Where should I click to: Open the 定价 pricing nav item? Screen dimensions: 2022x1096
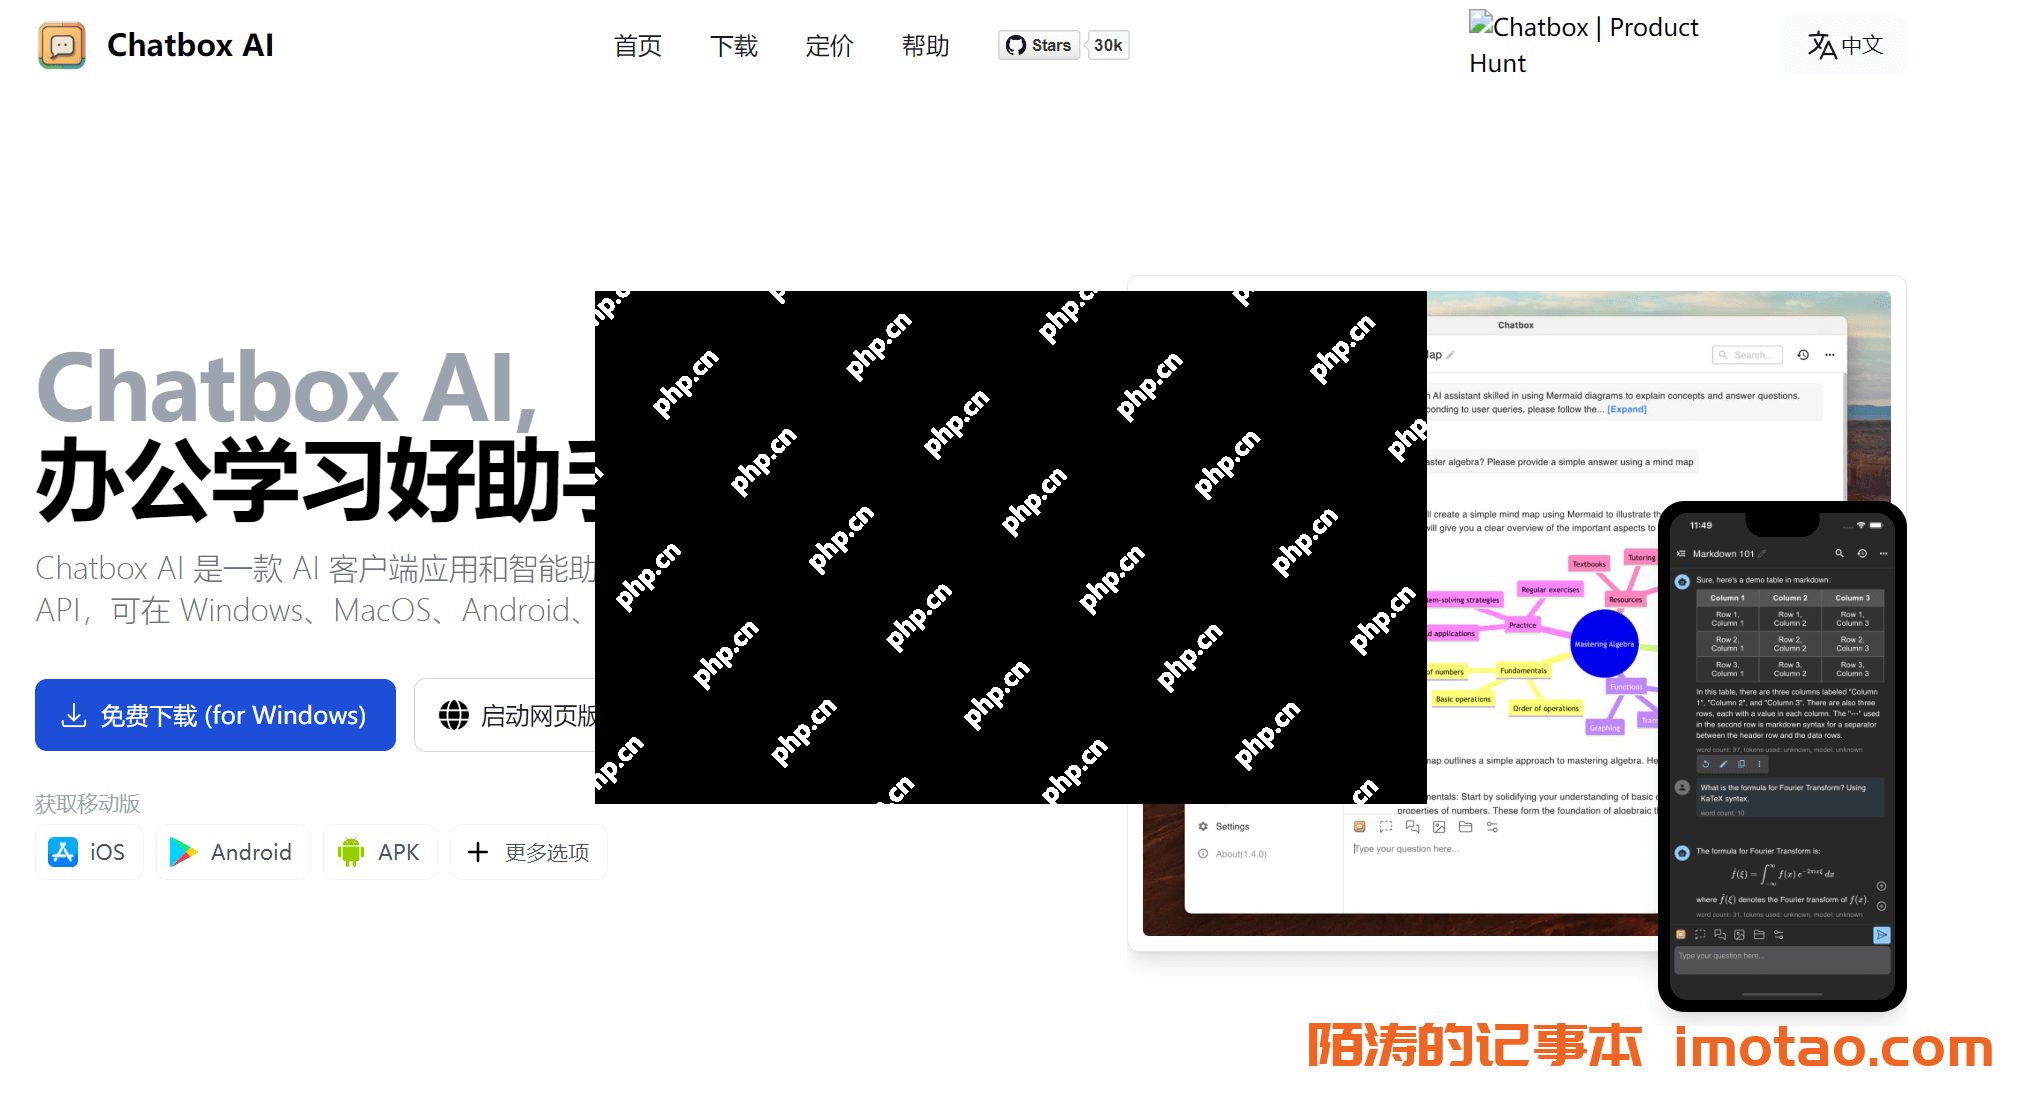[830, 46]
